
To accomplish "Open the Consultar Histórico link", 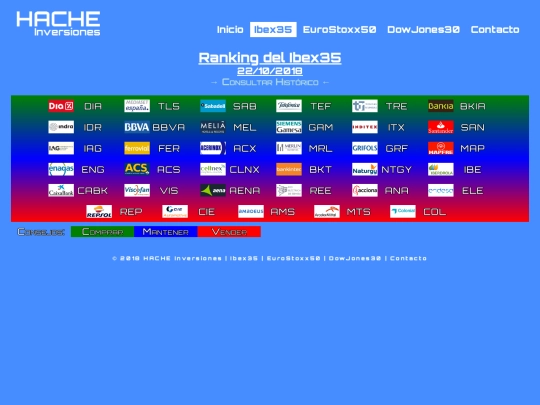I will 270,82.
